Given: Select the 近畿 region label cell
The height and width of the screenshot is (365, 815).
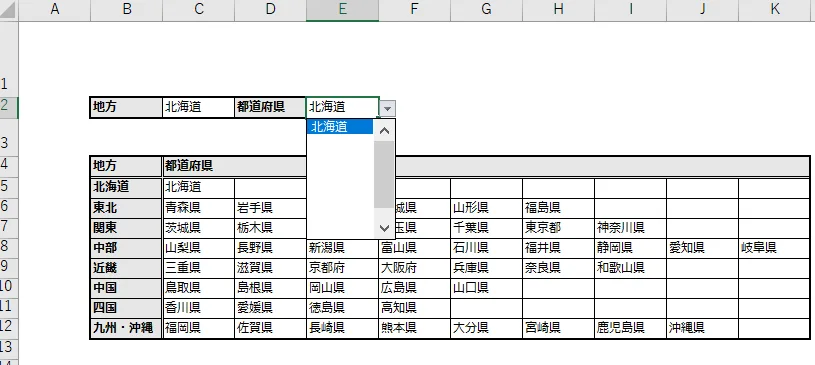Looking at the screenshot, I should [126, 268].
